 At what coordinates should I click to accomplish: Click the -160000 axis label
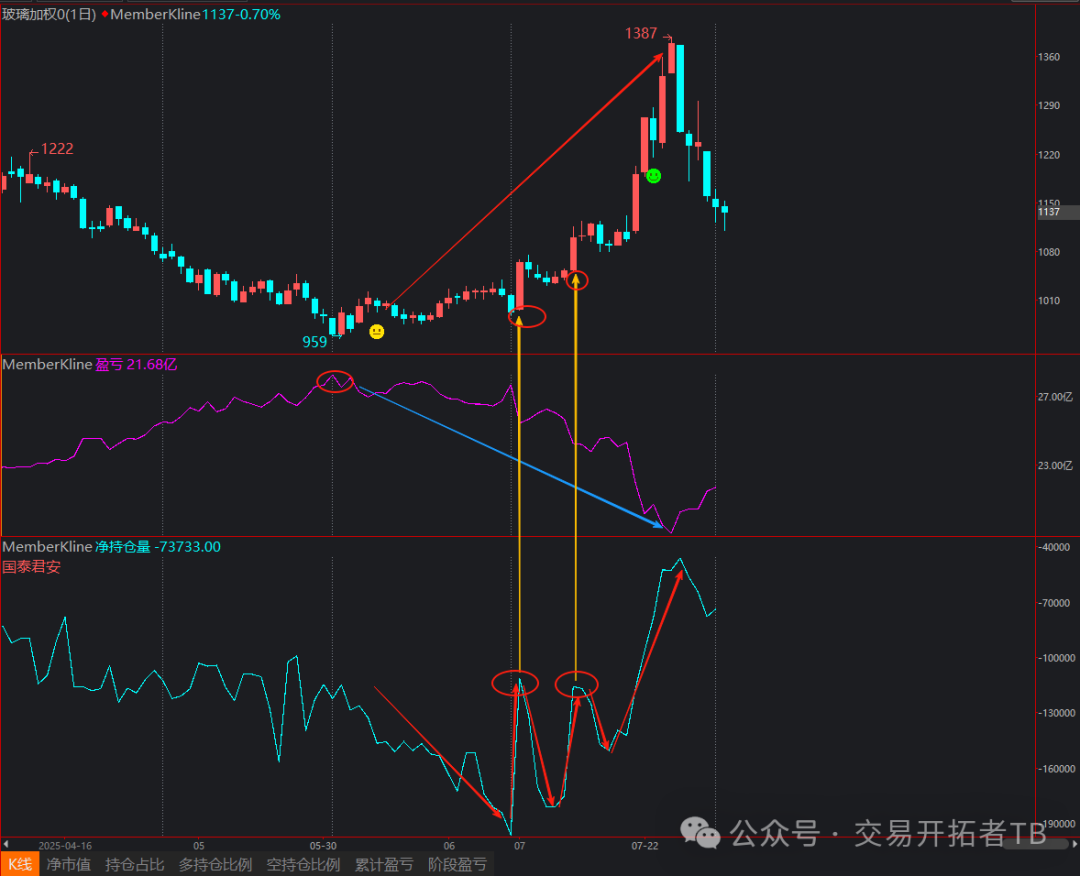(x=1057, y=769)
